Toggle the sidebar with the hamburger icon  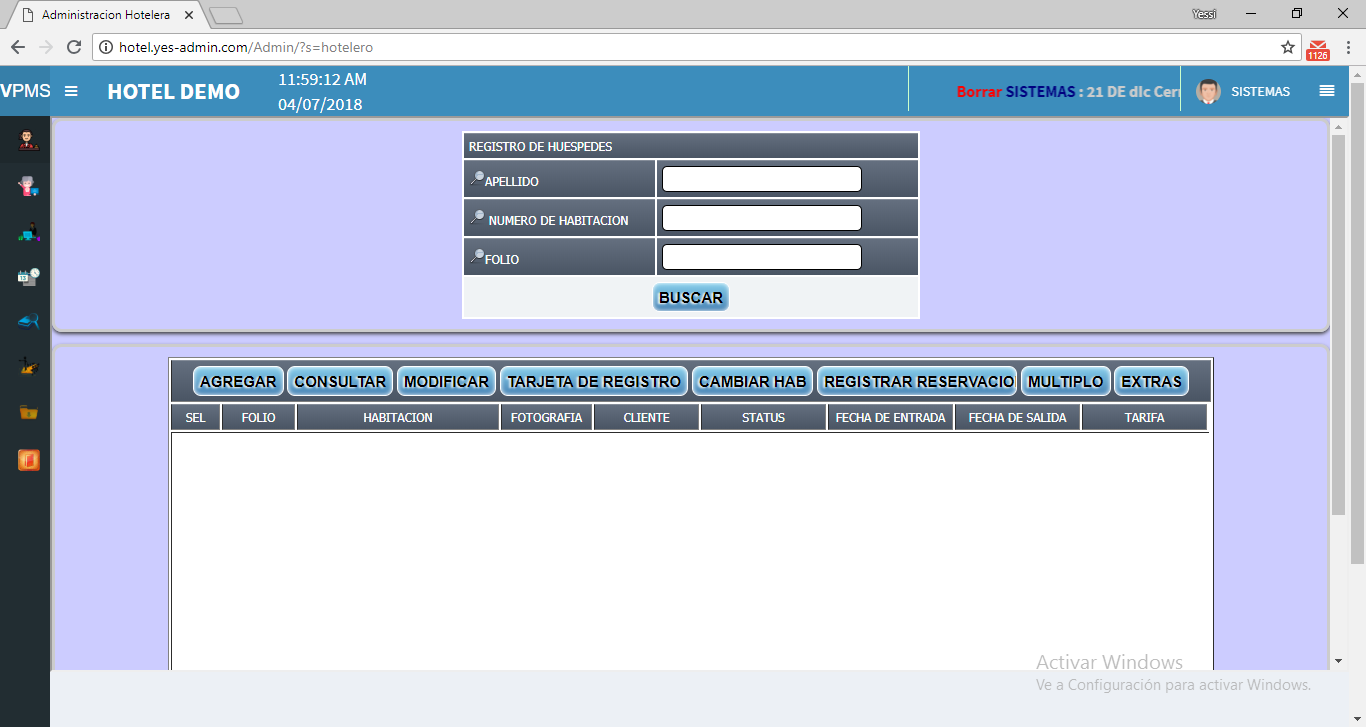click(71, 91)
